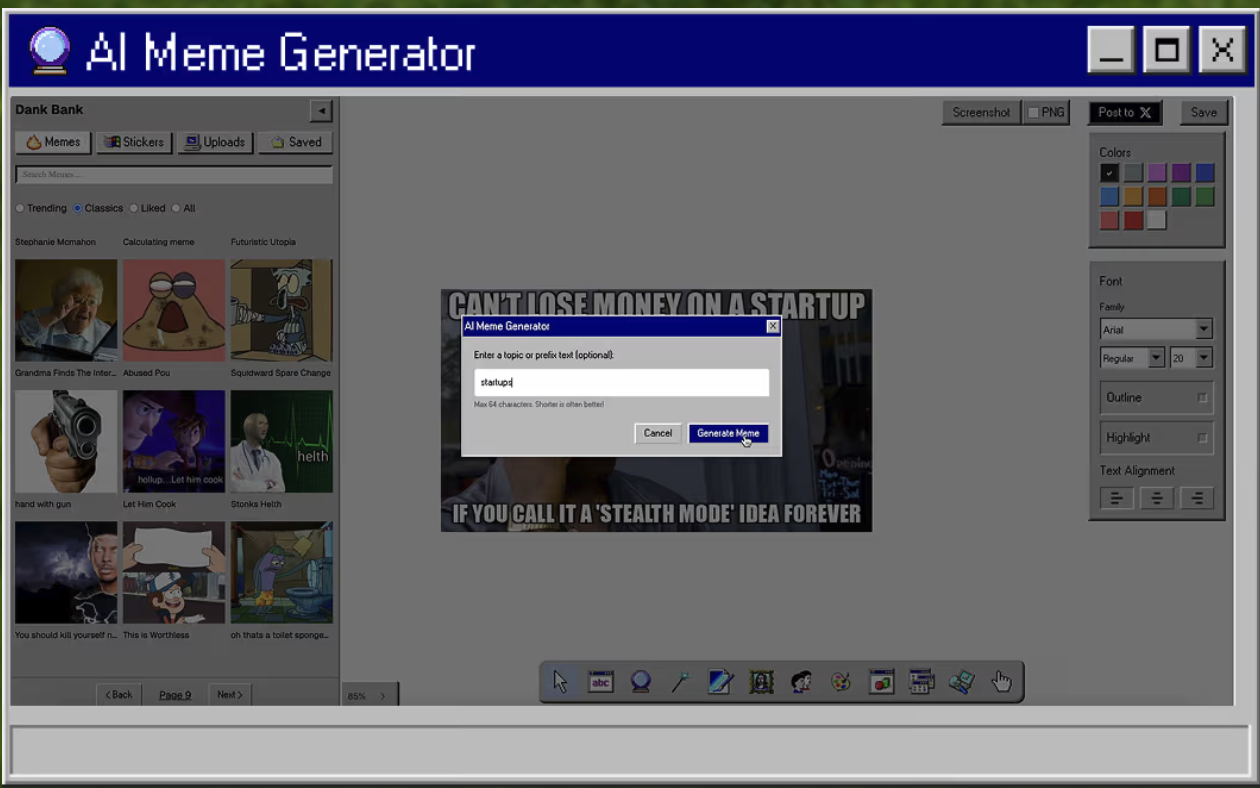1260x788 pixels.
Task: Pick the purple color swatch
Action: (1181, 173)
